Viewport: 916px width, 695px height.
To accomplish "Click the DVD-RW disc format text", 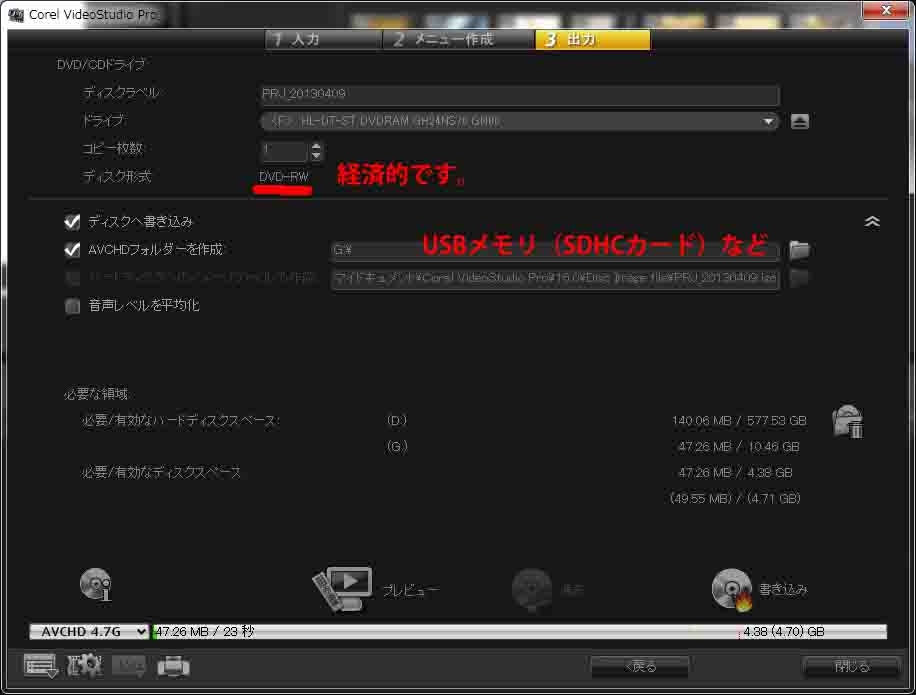I will [284, 177].
